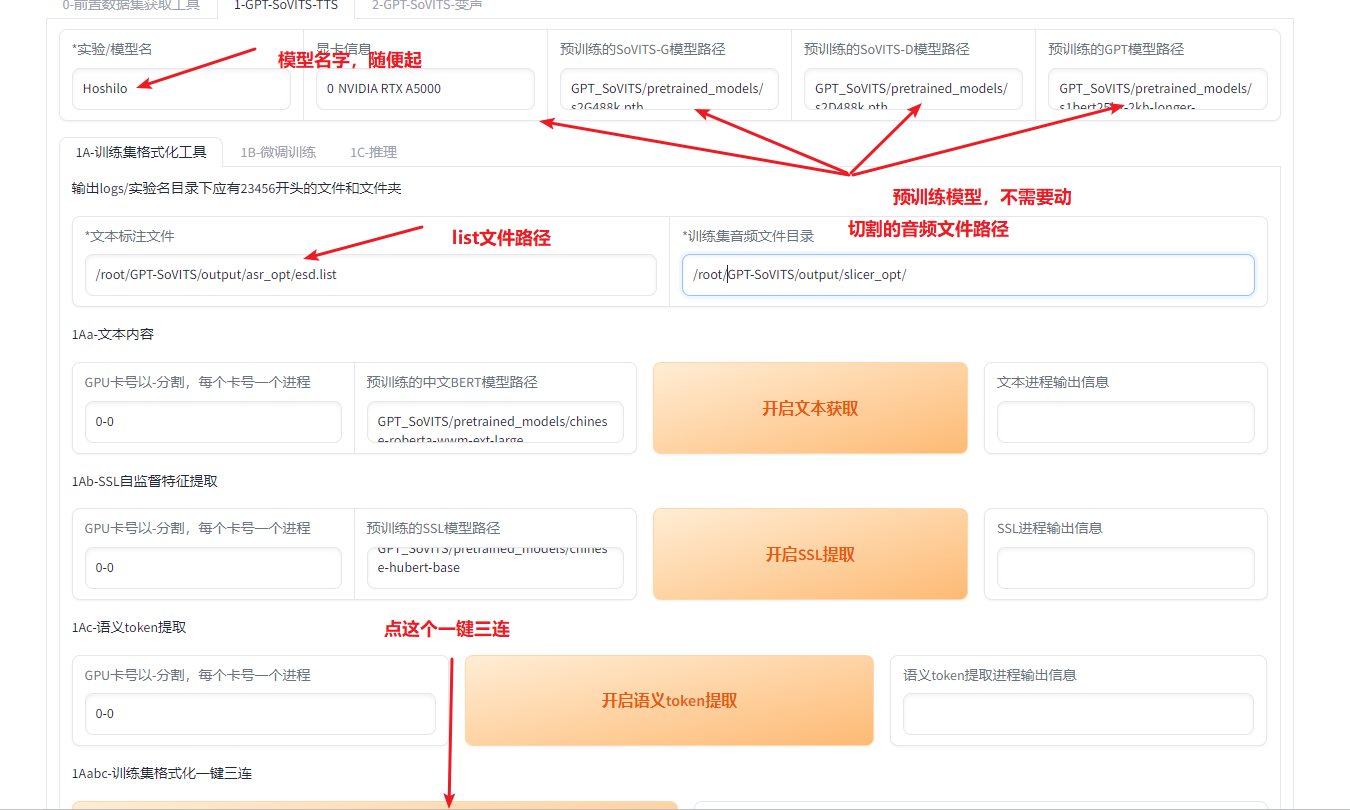Viewport: 1350px width, 810px height.
Task: Click the 预训练的中文BERT模型路径 field
Action: pyautogui.click(x=494, y=422)
